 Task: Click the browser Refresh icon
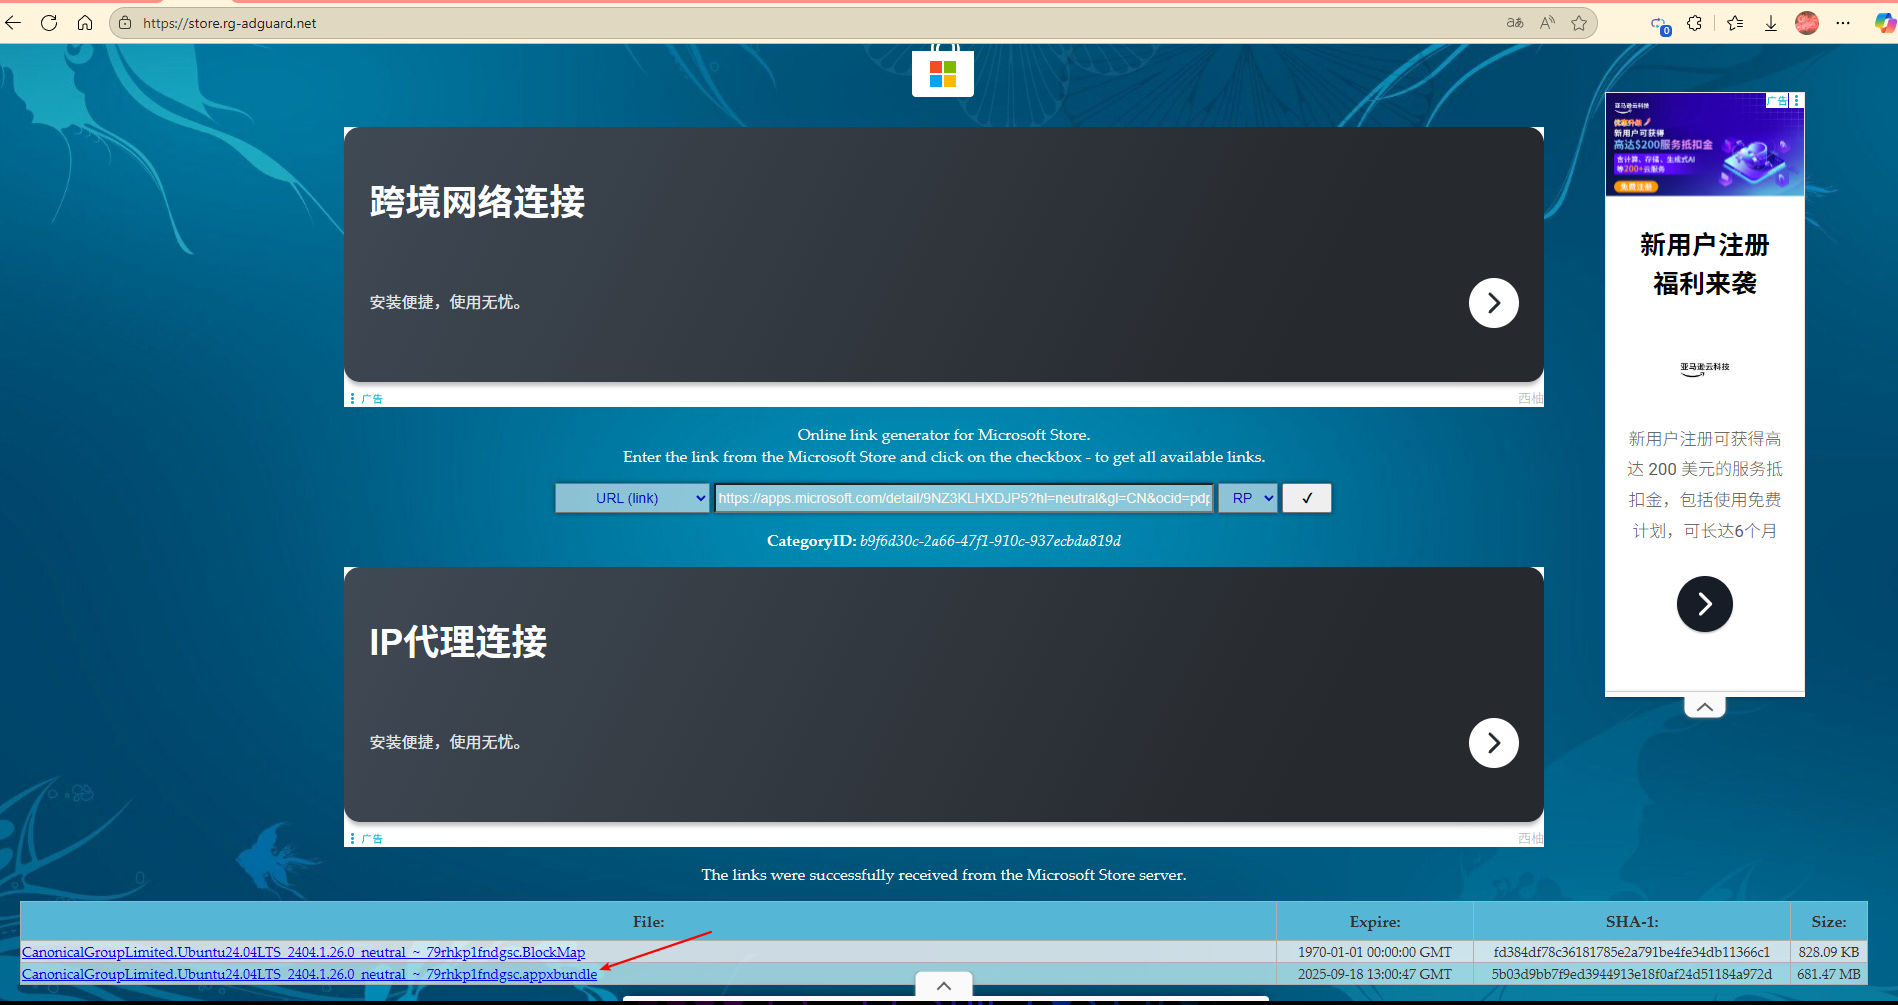coord(48,23)
